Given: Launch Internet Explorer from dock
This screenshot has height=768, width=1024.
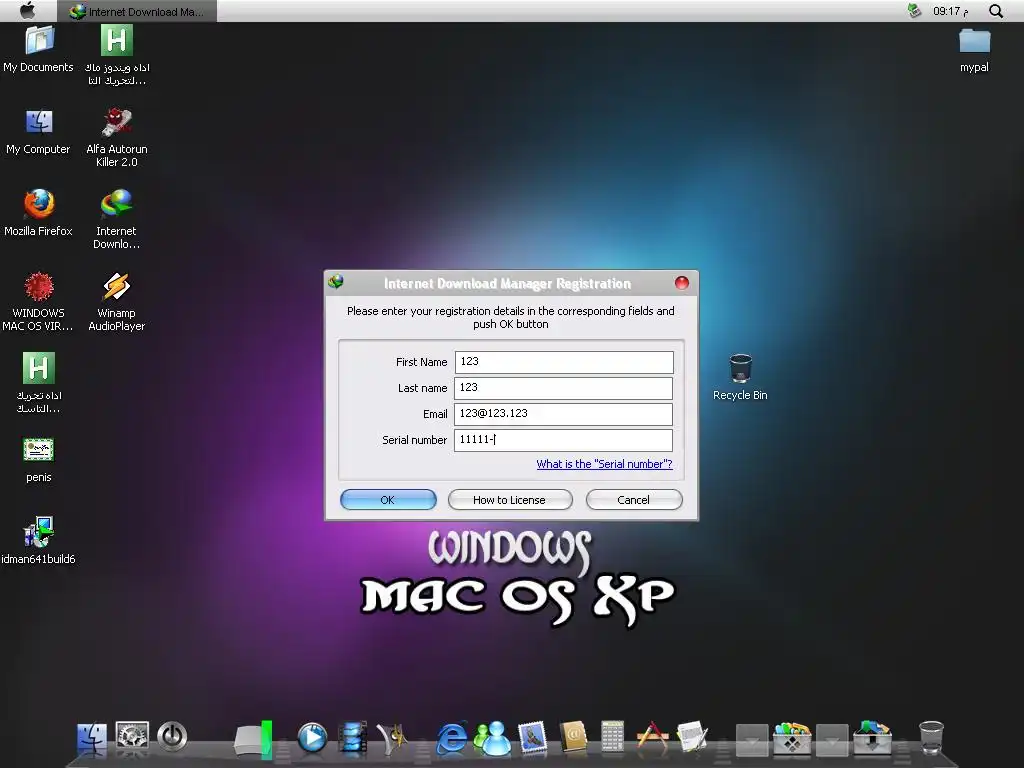Looking at the screenshot, I should click(451, 738).
